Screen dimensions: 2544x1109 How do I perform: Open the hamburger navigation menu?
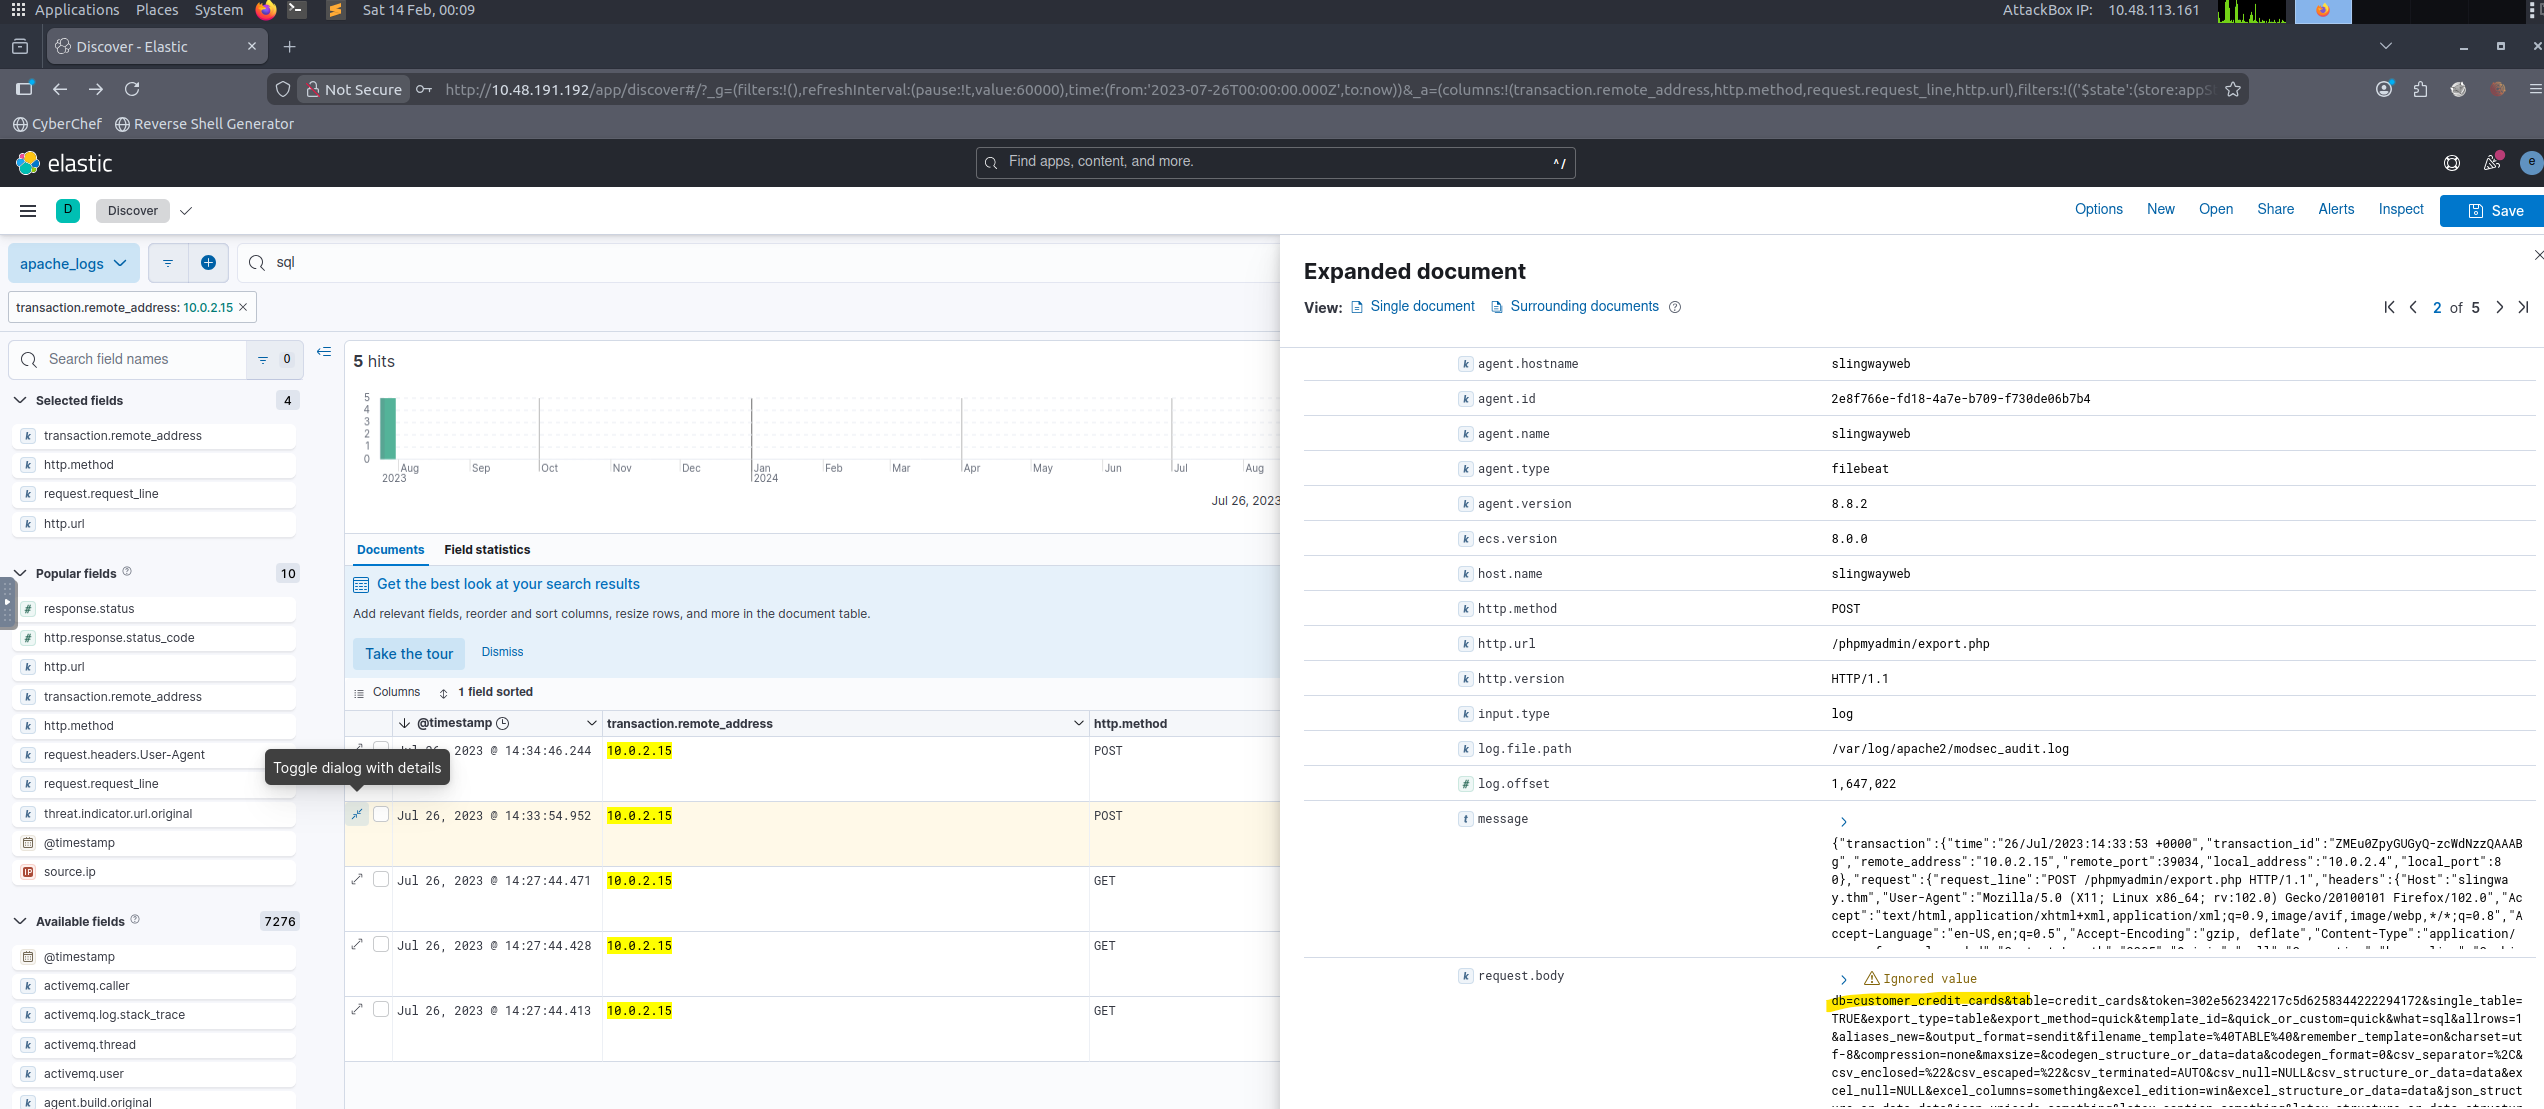28,211
